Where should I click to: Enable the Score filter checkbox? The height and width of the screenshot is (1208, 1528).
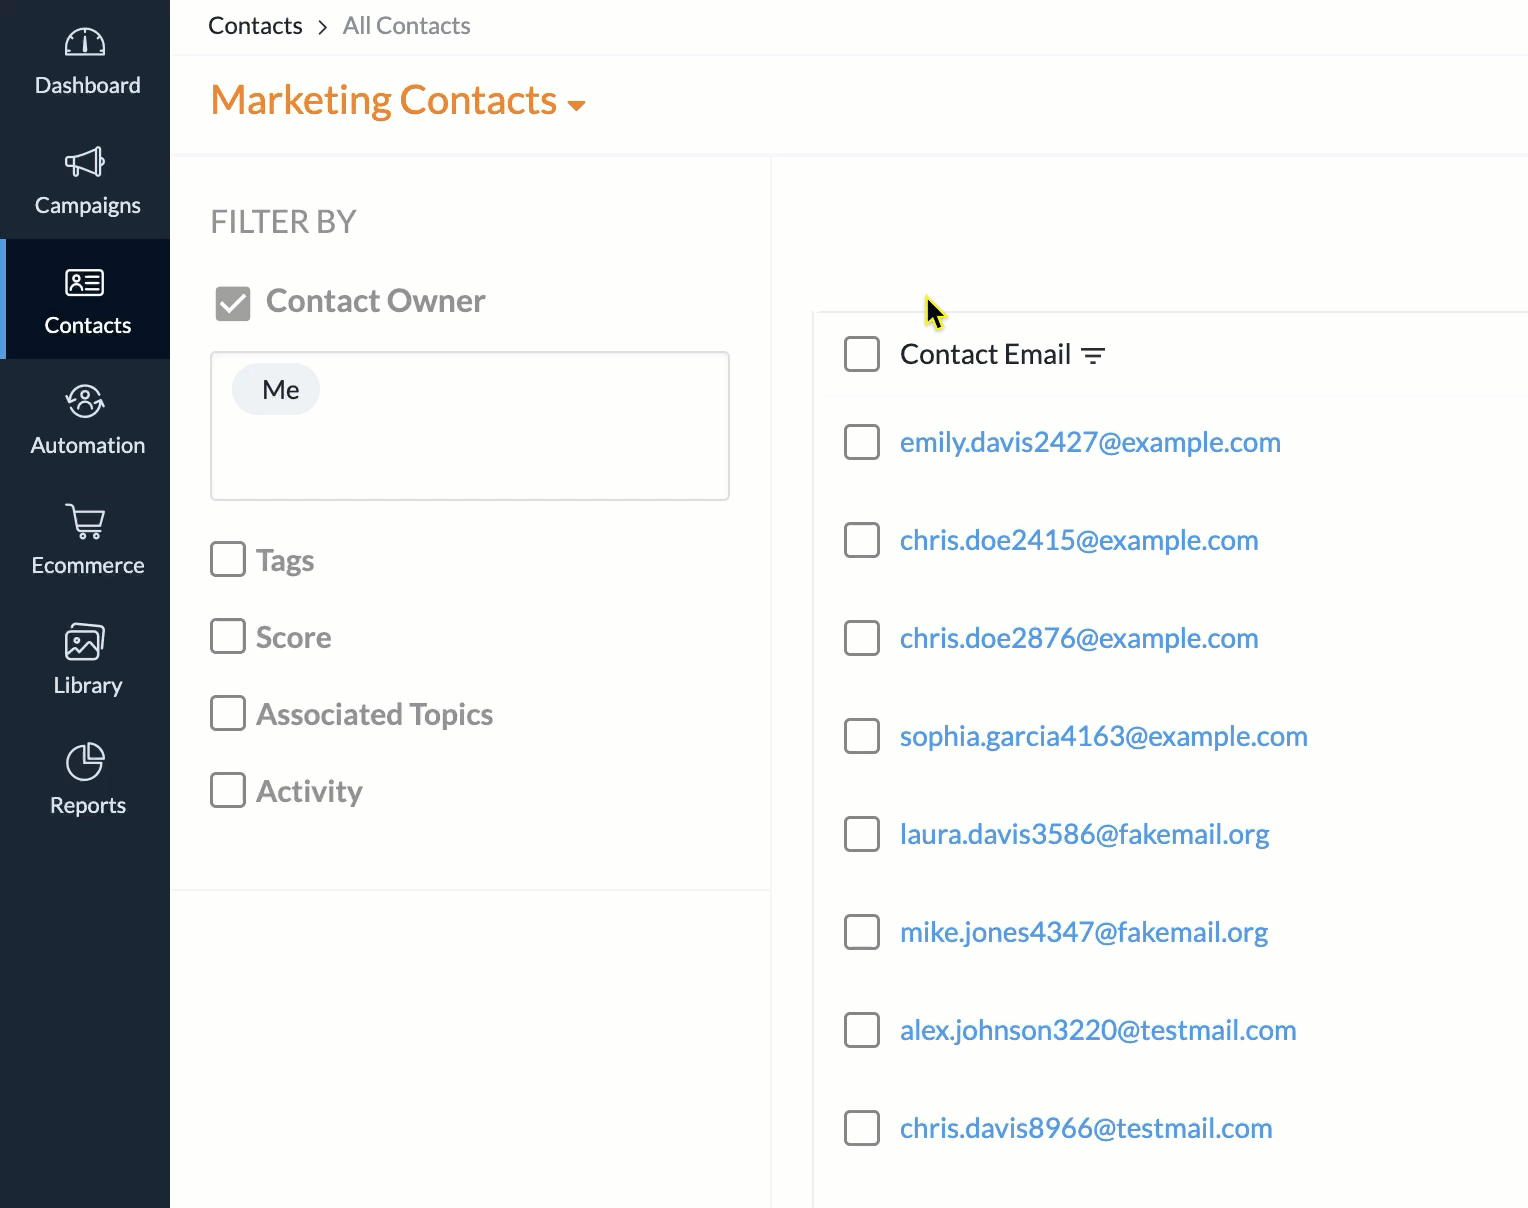[228, 636]
